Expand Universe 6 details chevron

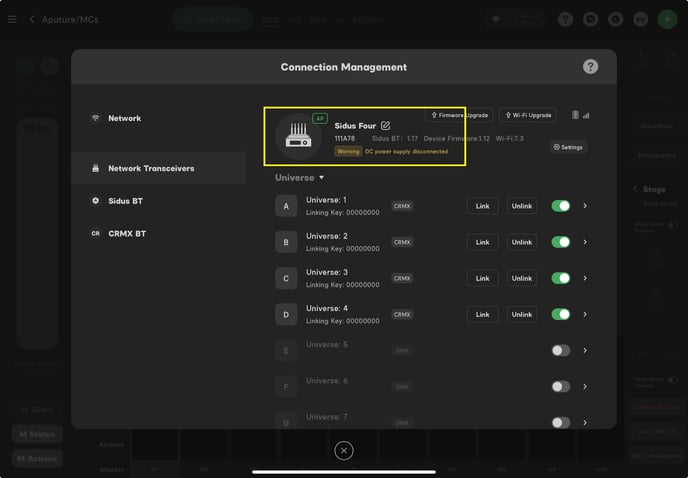(x=585, y=386)
